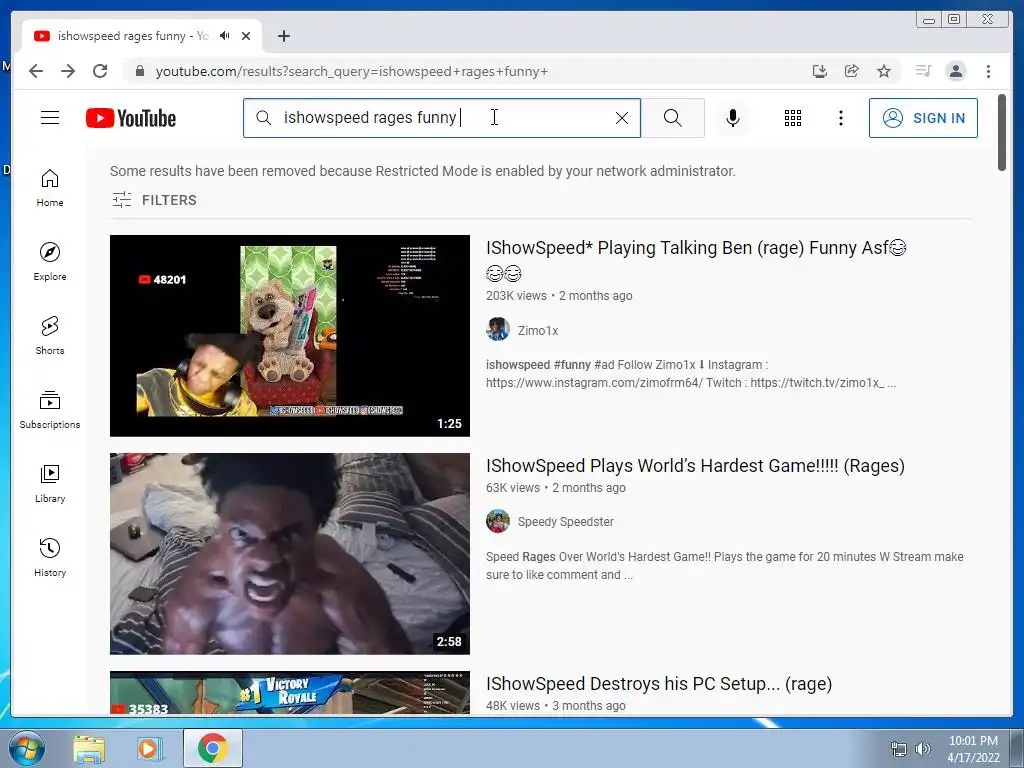The height and width of the screenshot is (768, 1024).
Task: Open the YouTube hamburger guide menu
Action: tap(50, 118)
